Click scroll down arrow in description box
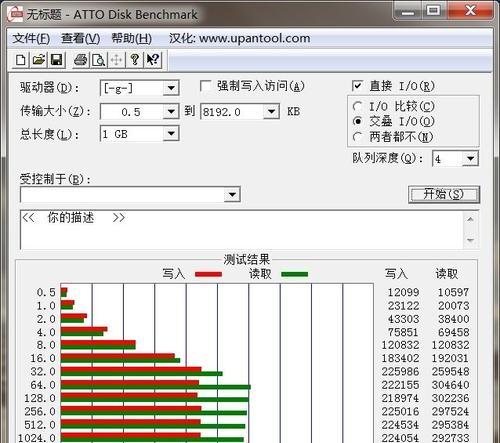The height and width of the screenshot is (443, 500). [x=470, y=240]
